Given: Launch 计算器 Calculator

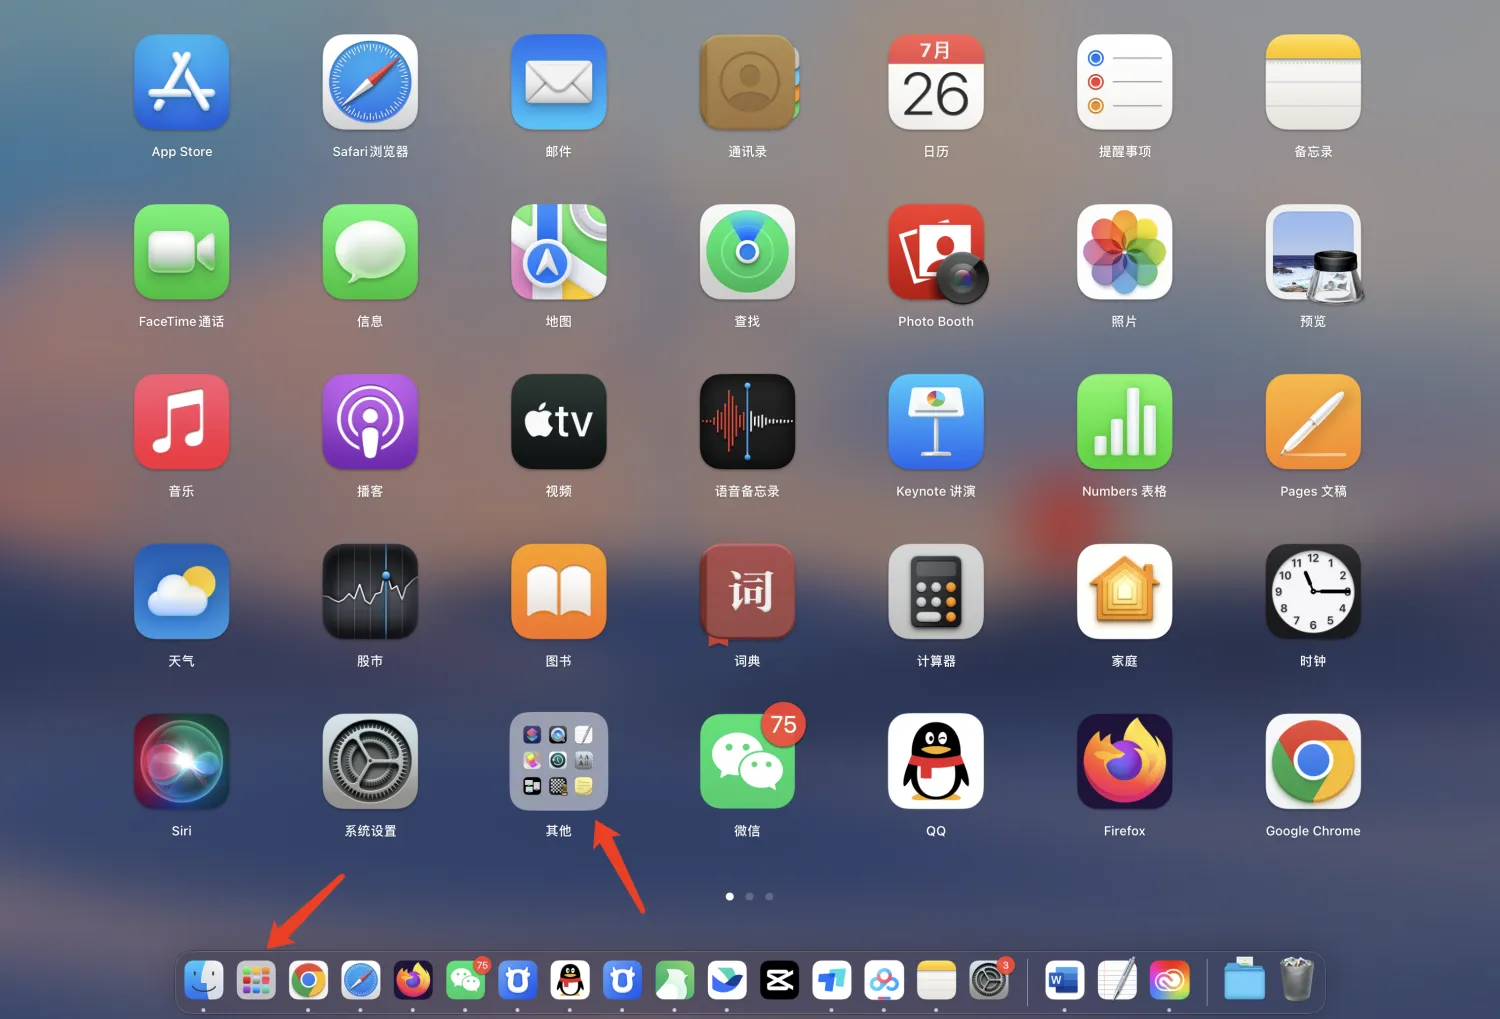Looking at the screenshot, I should coord(936,591).
